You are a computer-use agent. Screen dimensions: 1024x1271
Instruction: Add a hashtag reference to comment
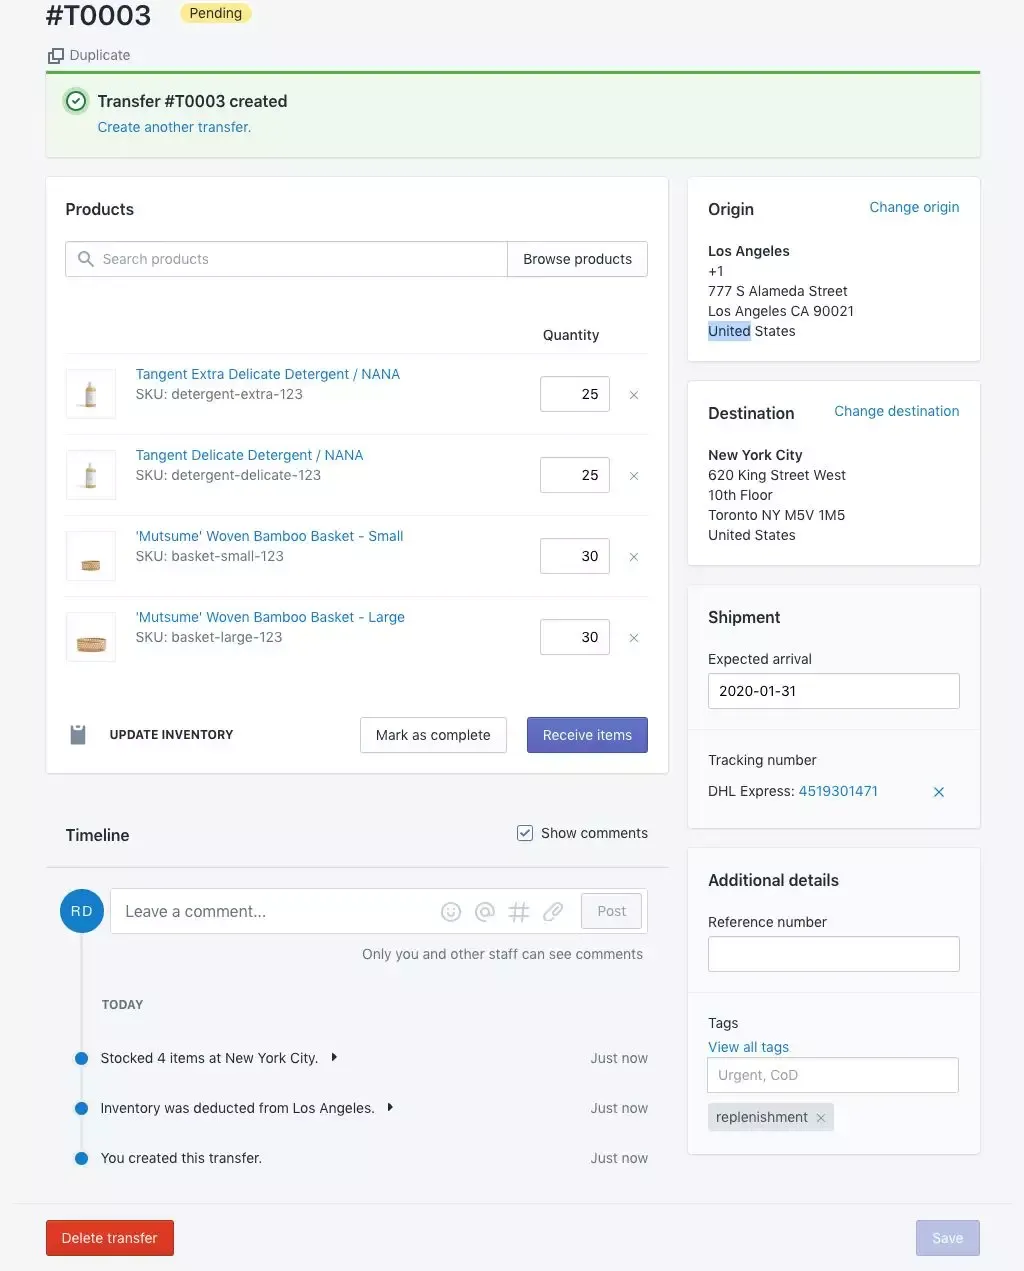tap(519, 912)
